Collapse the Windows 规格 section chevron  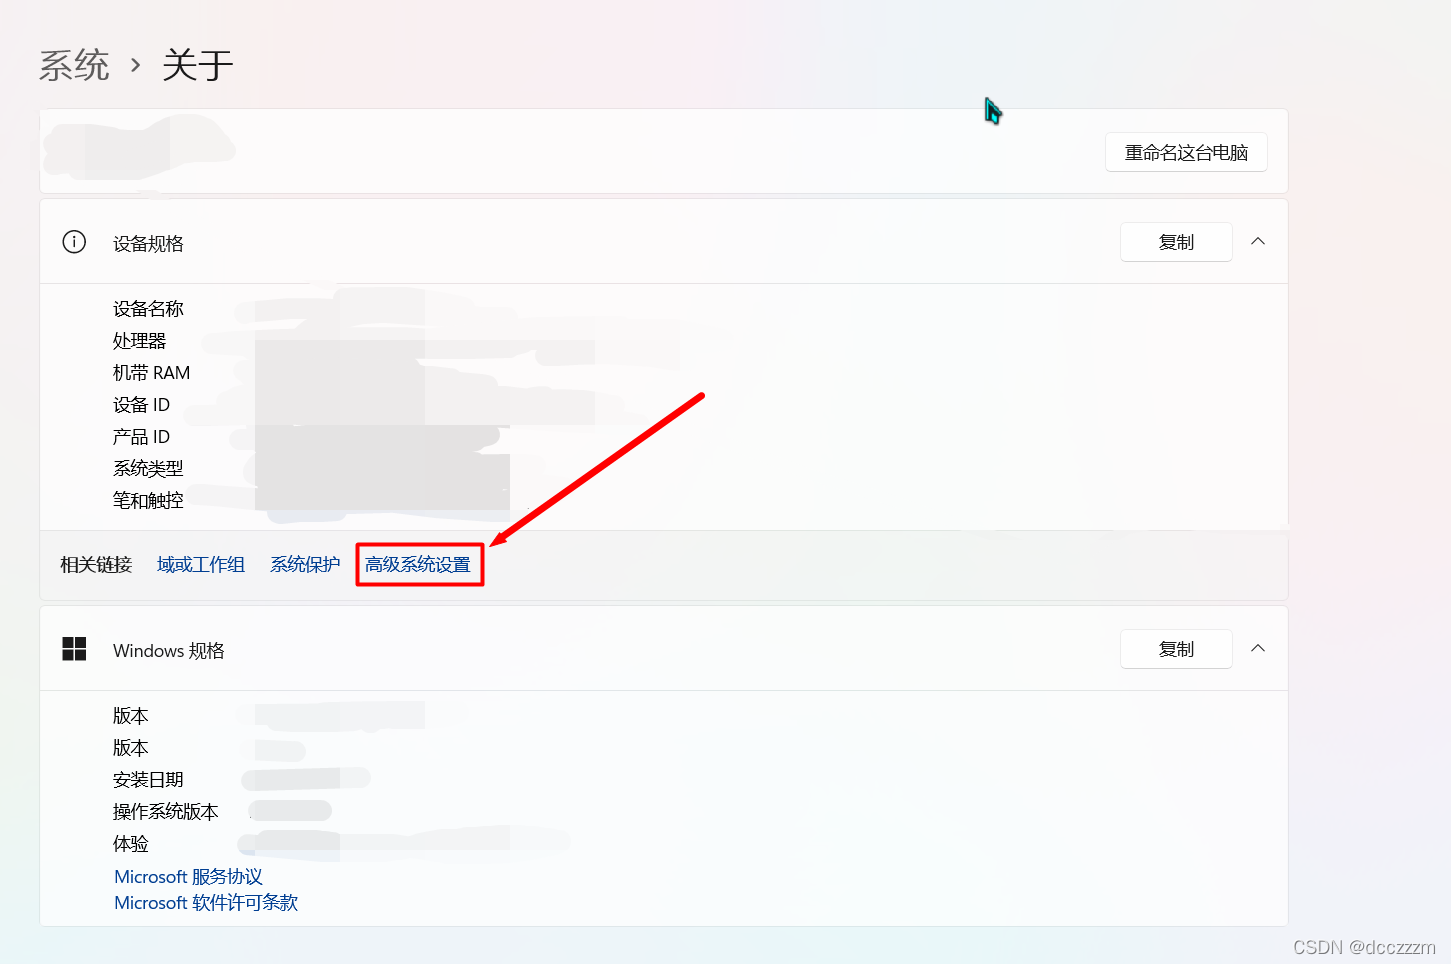(x=1258, y=648)
